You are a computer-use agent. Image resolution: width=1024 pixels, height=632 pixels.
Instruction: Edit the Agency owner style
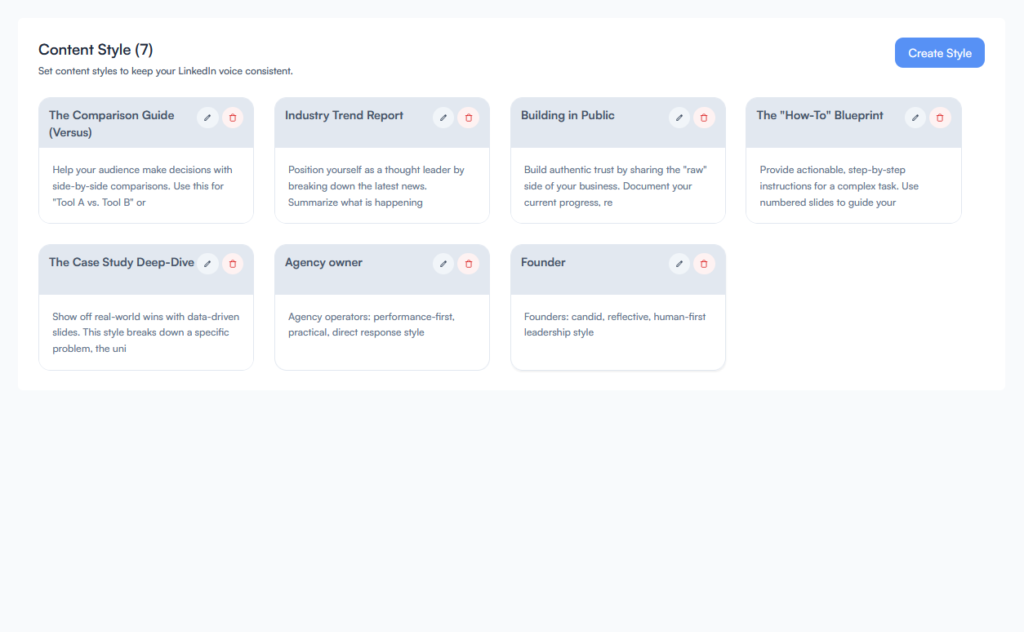[x=443, y=264]
